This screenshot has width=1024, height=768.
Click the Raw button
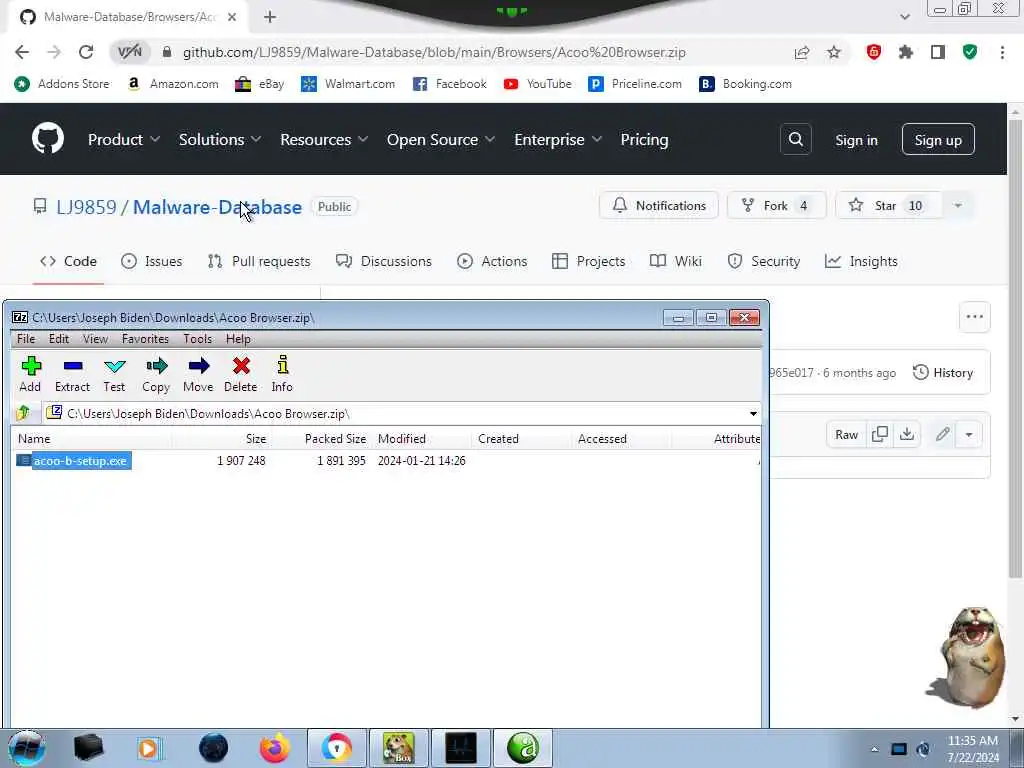[846, 434]
